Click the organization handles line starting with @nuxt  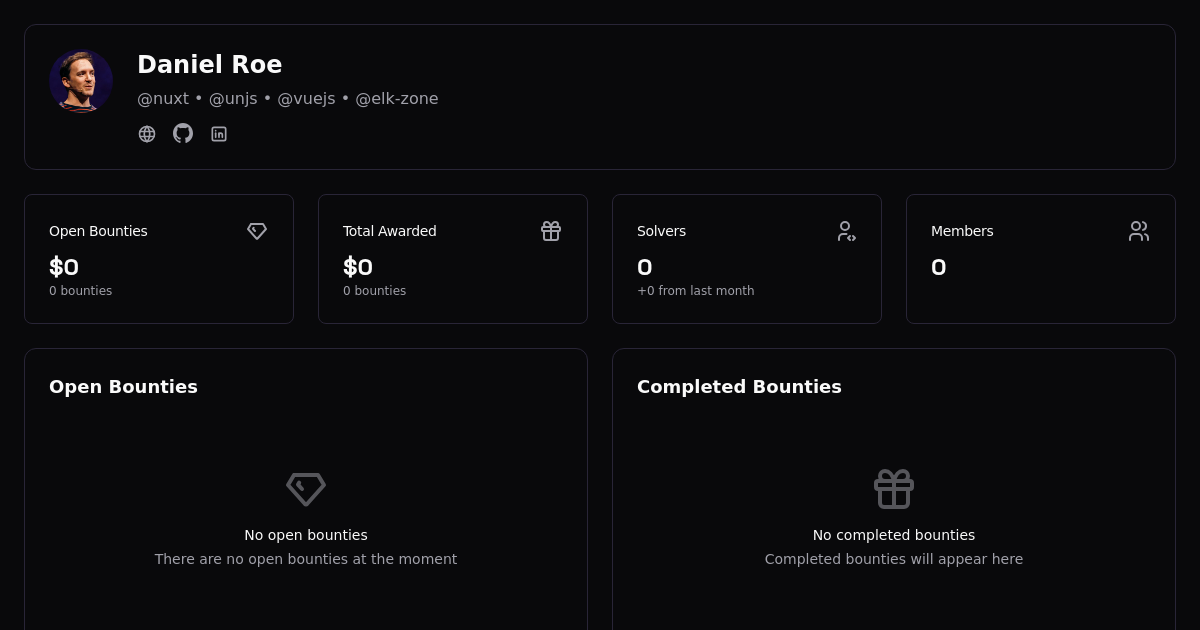click(288, 99)
